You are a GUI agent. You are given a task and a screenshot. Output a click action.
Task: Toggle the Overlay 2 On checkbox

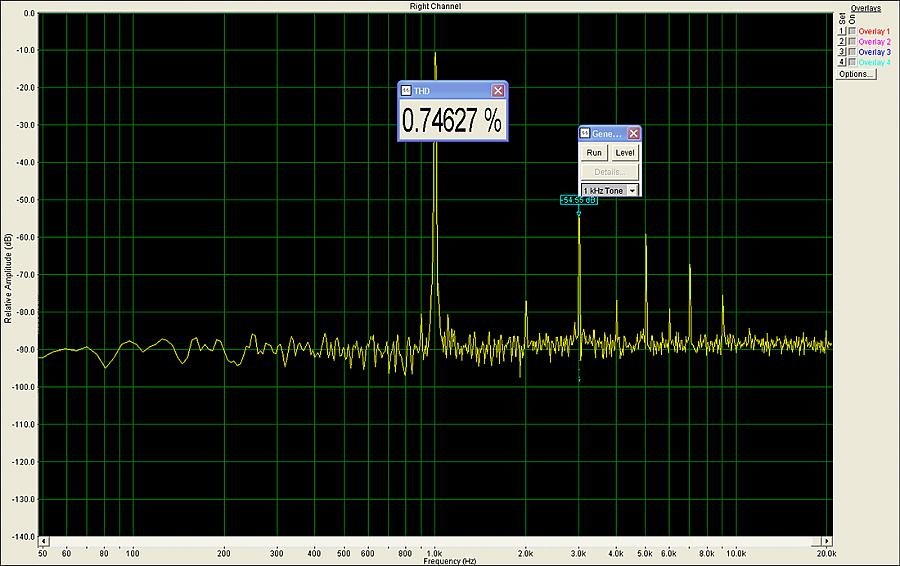tap(852, 42)
